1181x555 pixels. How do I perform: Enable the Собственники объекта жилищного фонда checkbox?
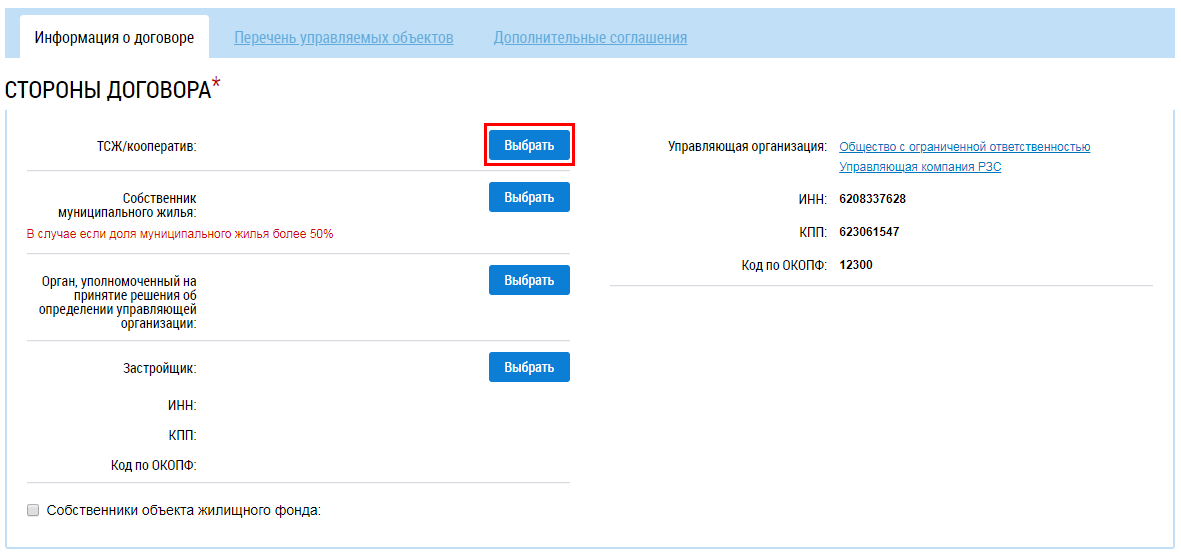[33, 511]
